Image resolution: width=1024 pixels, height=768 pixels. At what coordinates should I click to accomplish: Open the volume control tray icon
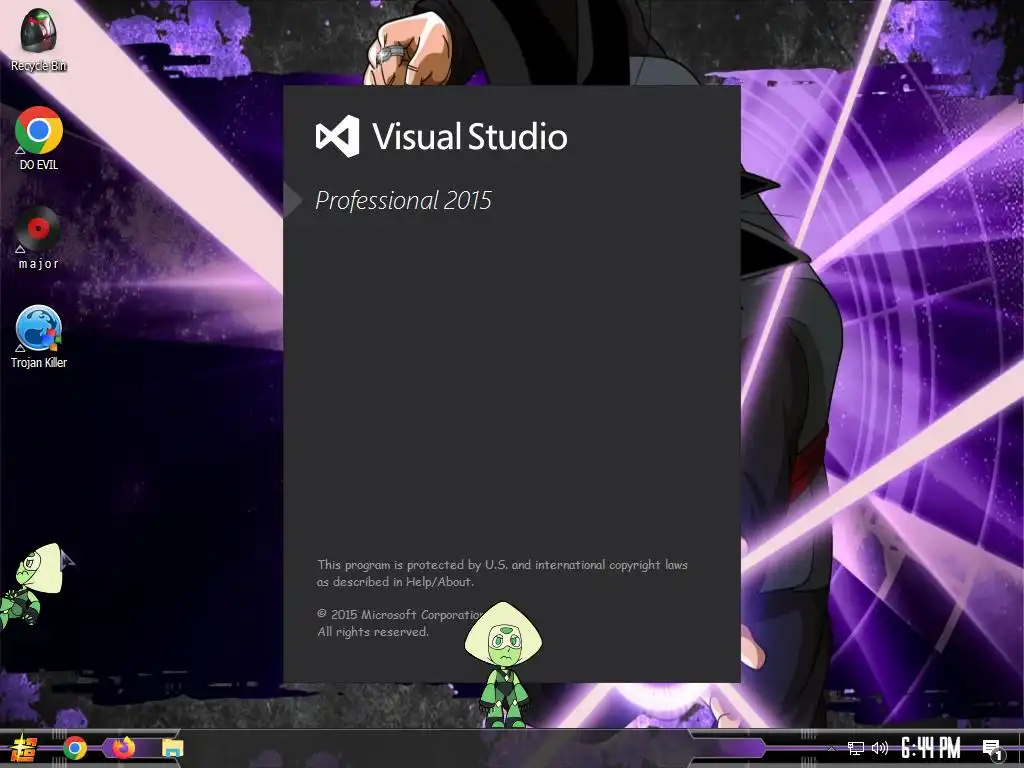pyautogui.click(x=880, y=748)
